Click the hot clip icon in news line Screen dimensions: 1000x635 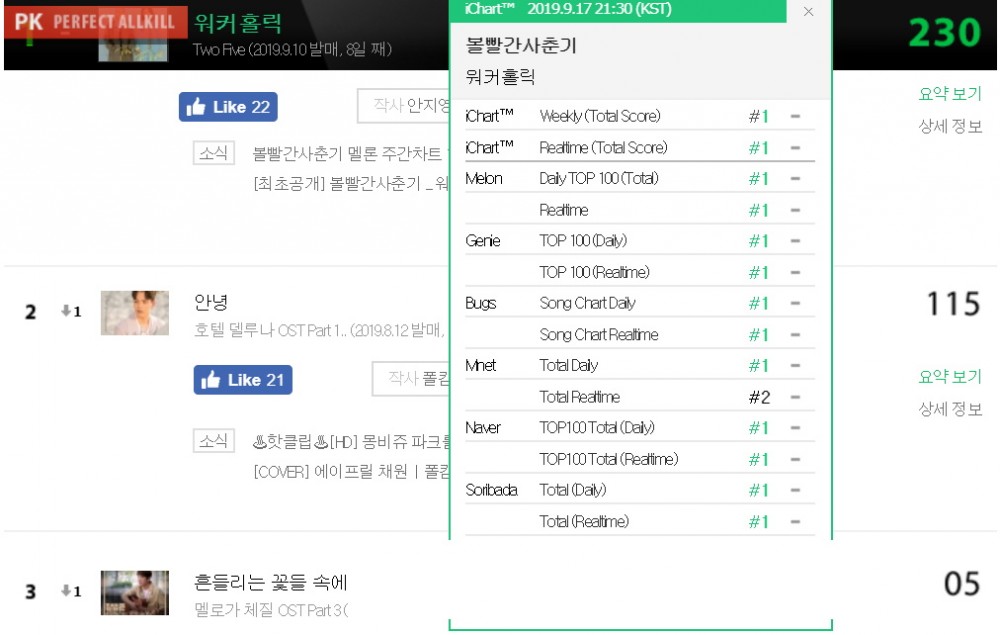click(260, 441)
